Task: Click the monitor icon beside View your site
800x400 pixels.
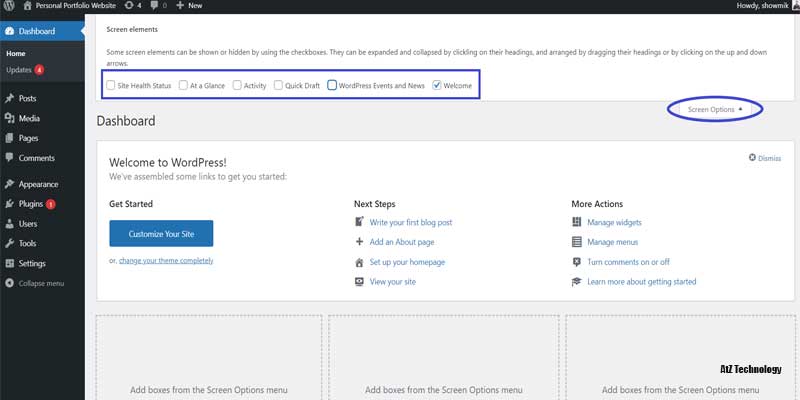Action: [359, 282]
